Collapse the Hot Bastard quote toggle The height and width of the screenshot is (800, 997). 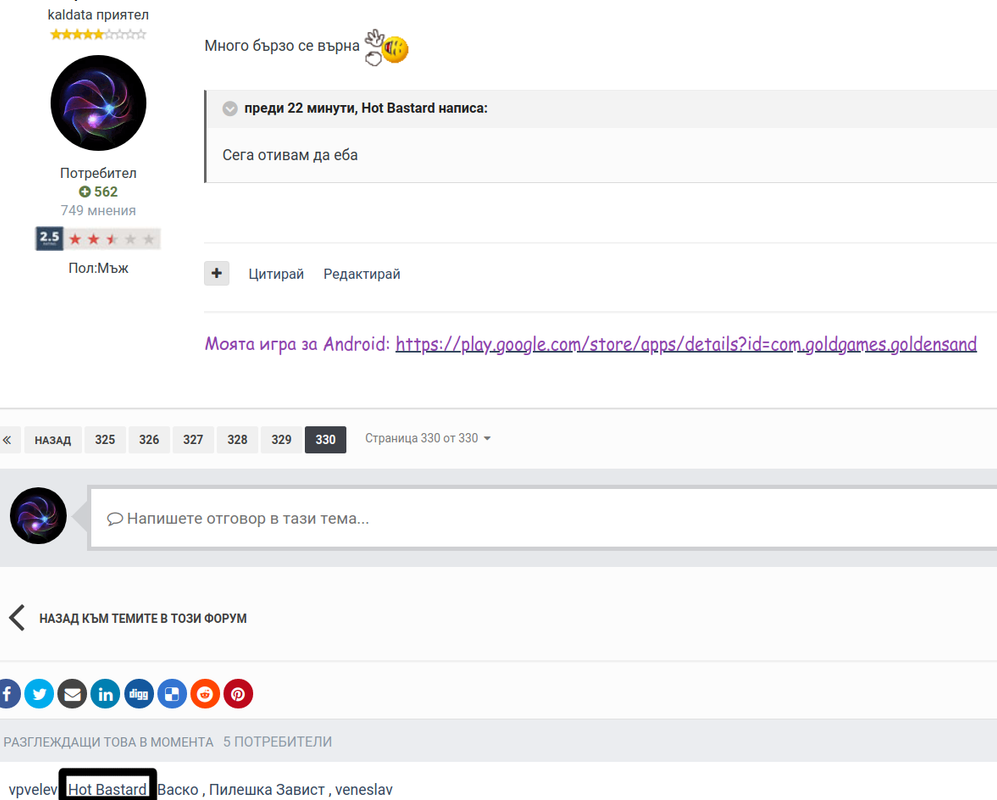point(230,109)
